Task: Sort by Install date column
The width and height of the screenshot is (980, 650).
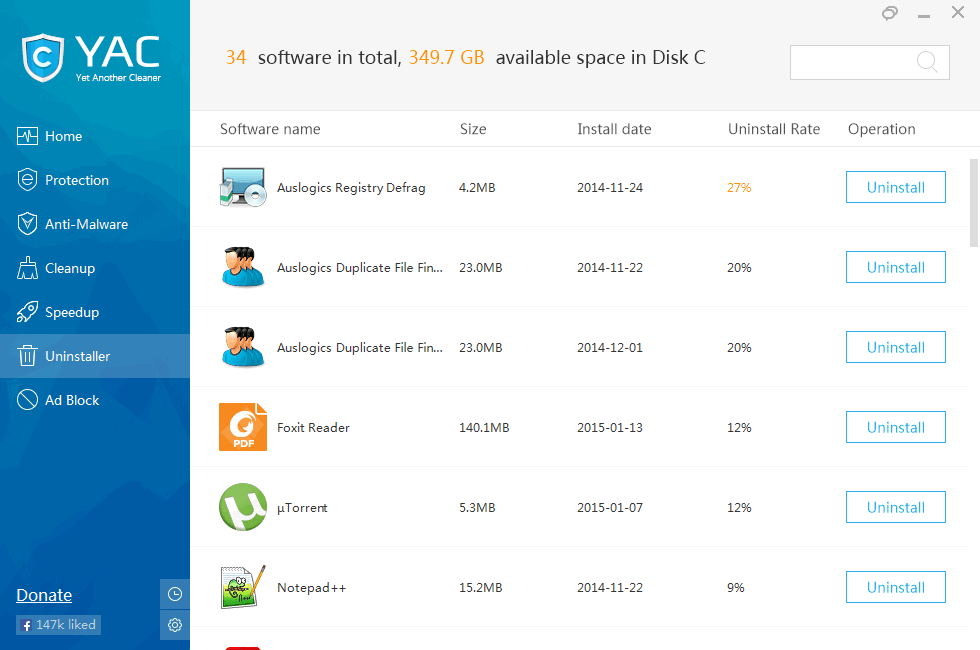Action: click(x=614, y=129)
